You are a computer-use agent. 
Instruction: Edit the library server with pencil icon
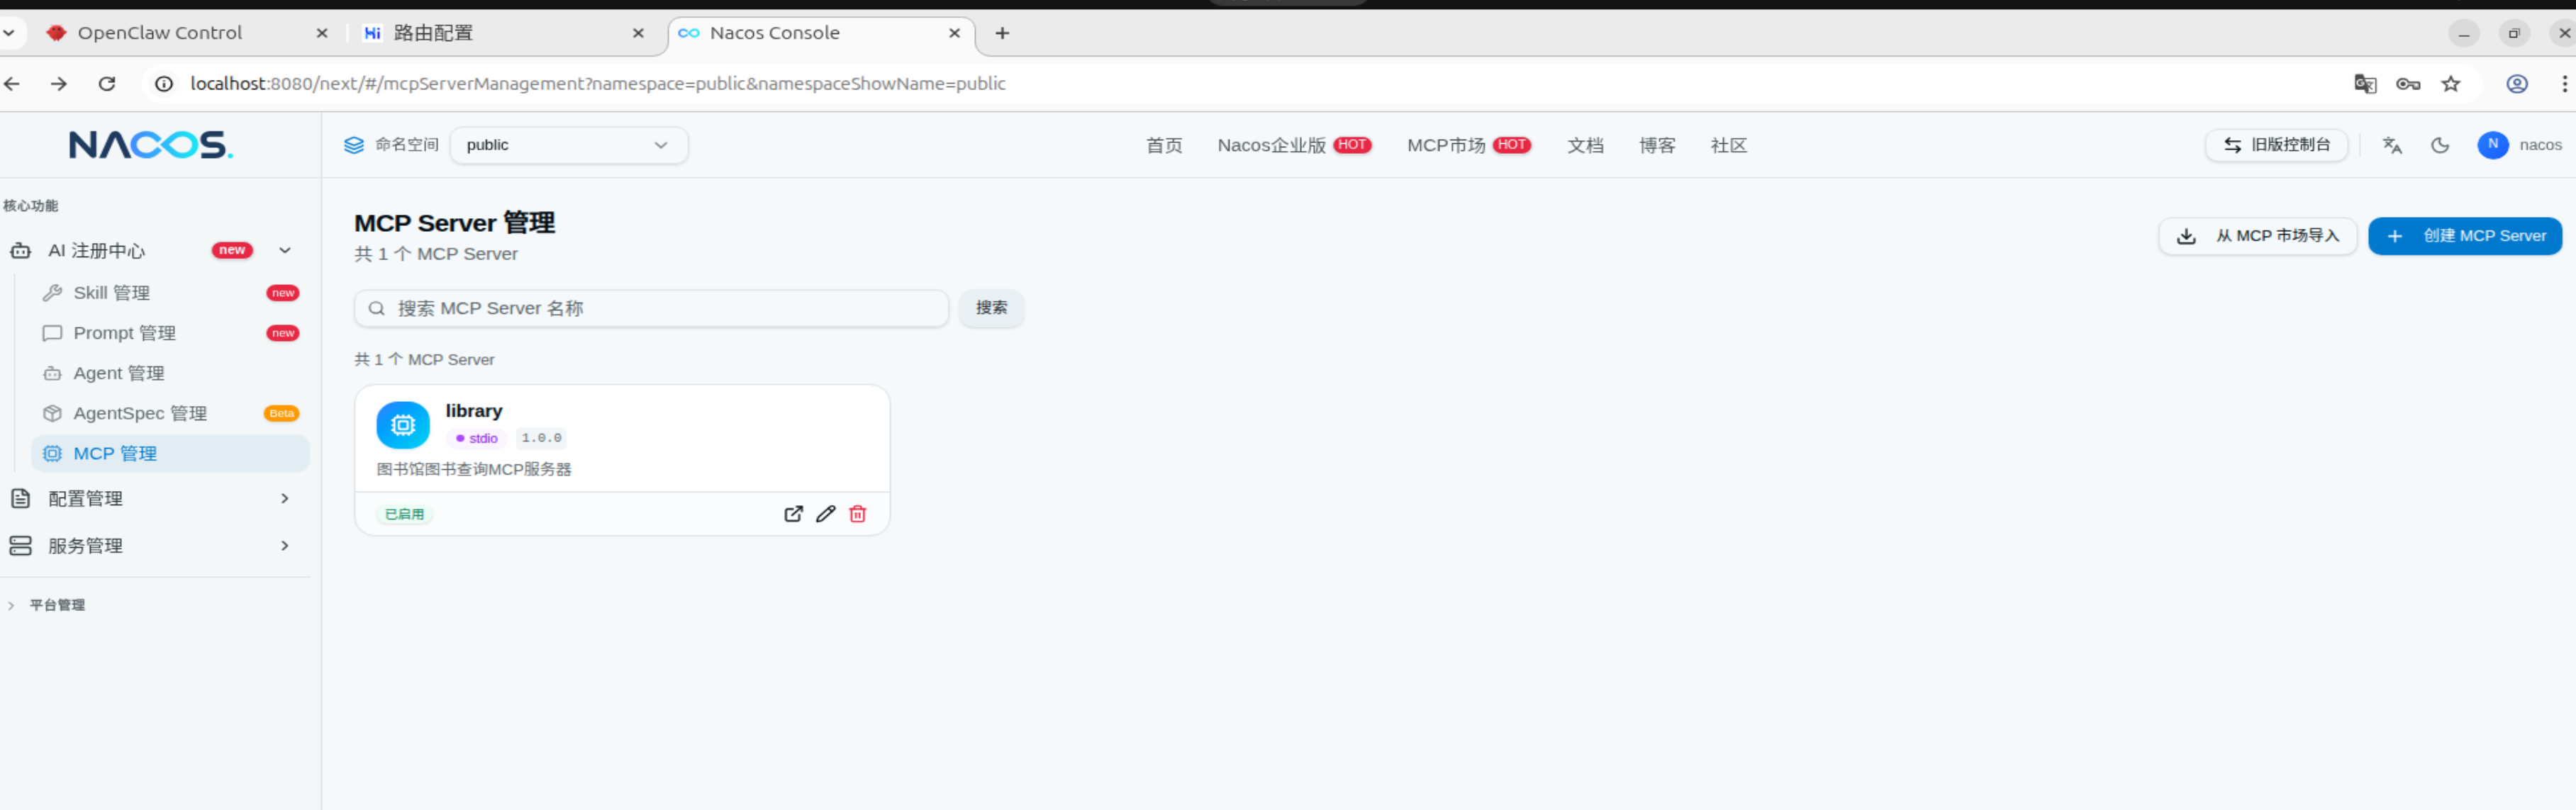825,514
